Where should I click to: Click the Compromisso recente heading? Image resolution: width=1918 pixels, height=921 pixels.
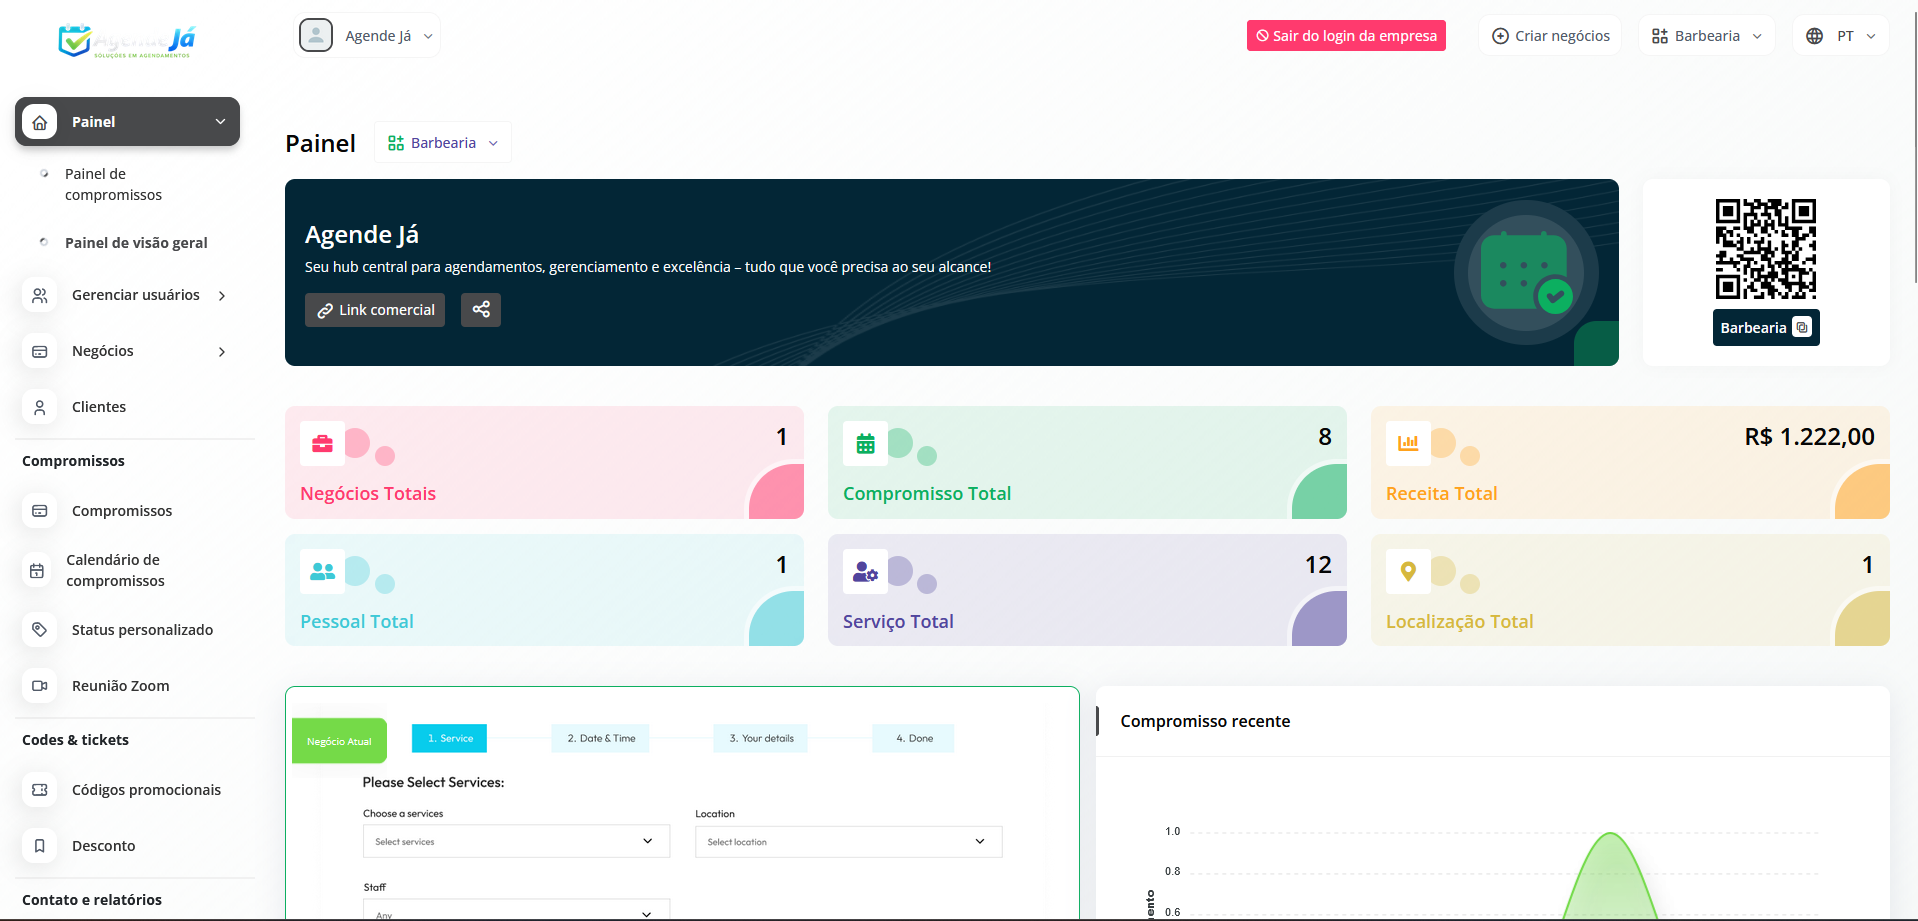pyautogui.click(x=1205, y=721)
